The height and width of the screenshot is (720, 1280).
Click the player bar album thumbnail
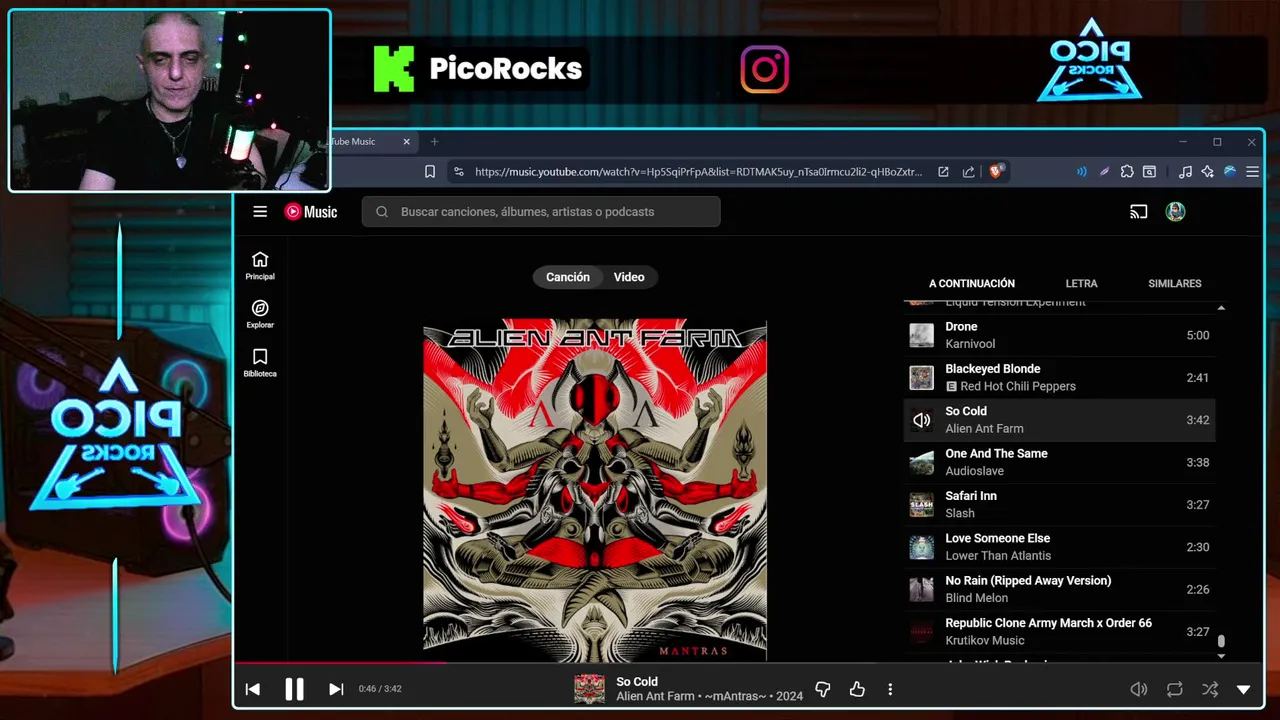point(589,689)
